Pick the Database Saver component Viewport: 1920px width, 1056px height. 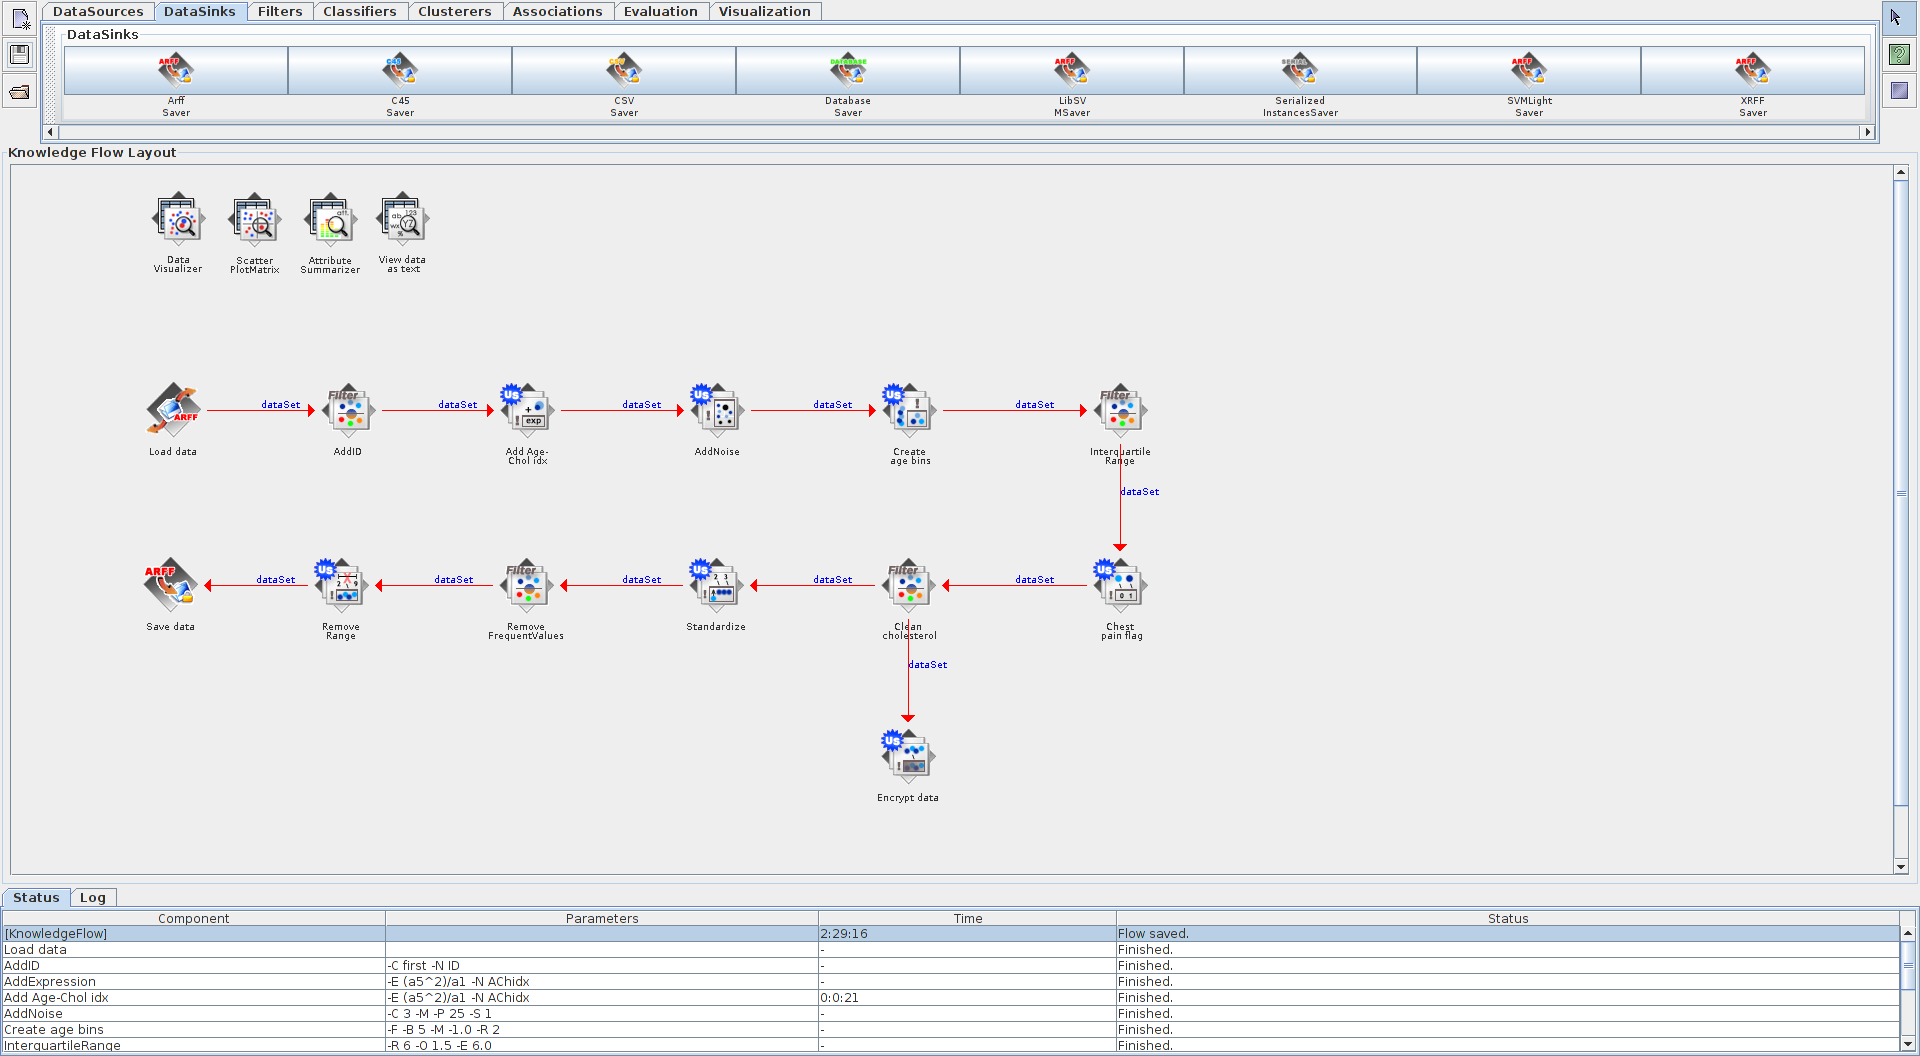(x=848, y=71)
